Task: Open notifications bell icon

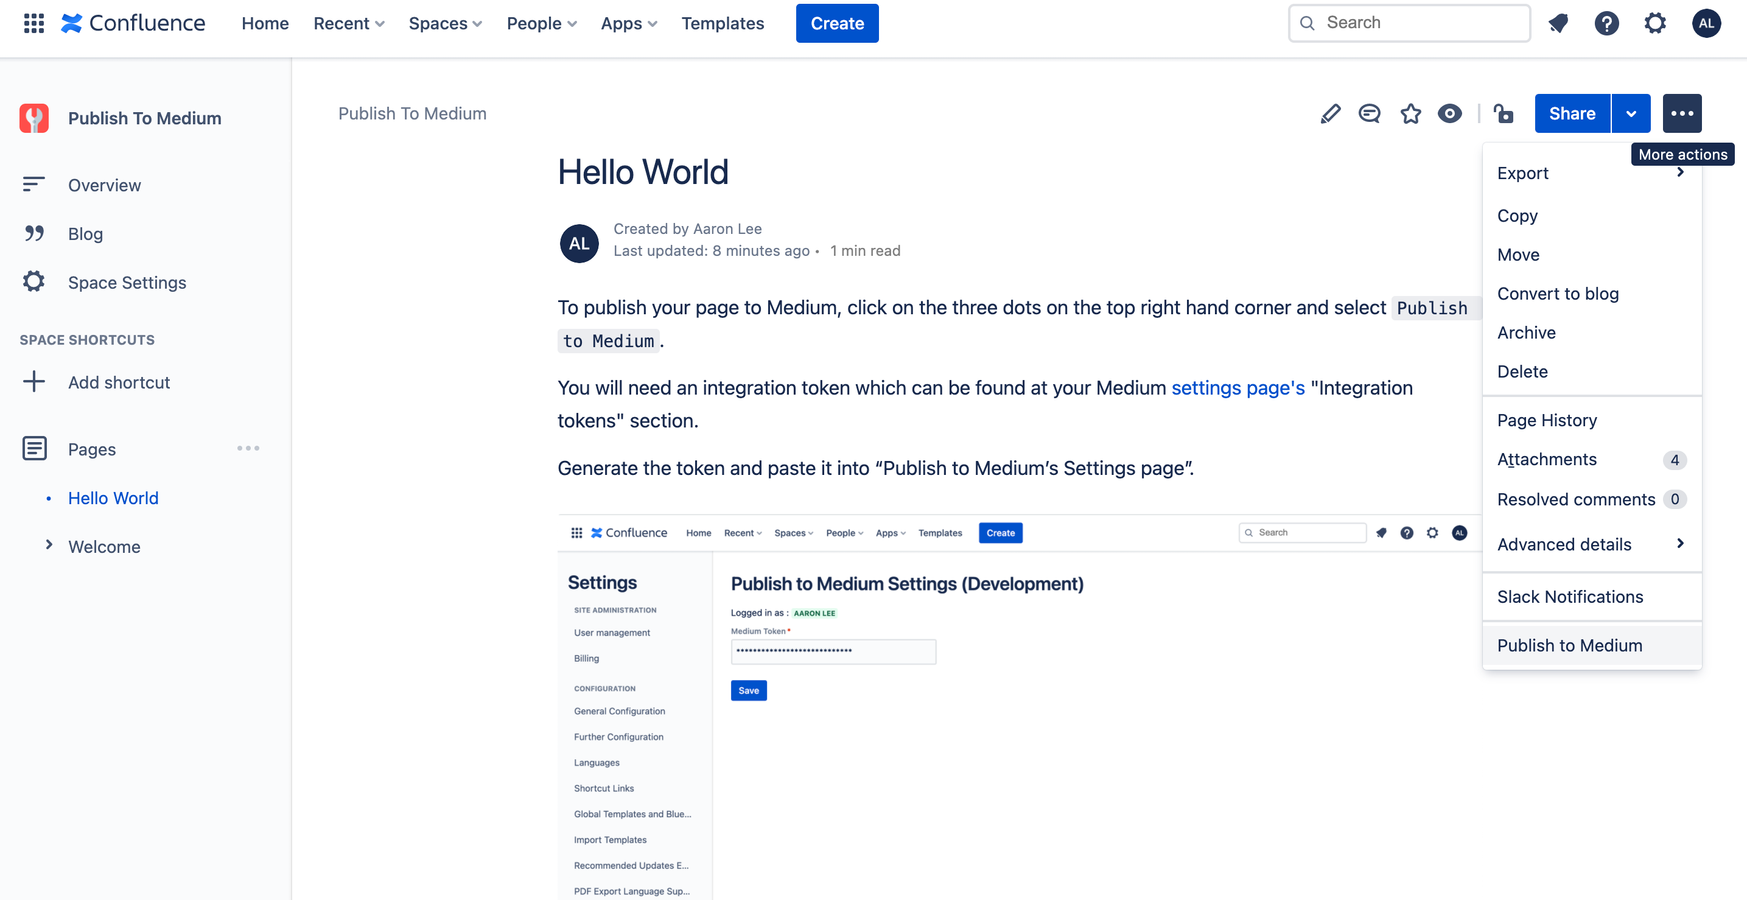Action: click(1558, 23)
